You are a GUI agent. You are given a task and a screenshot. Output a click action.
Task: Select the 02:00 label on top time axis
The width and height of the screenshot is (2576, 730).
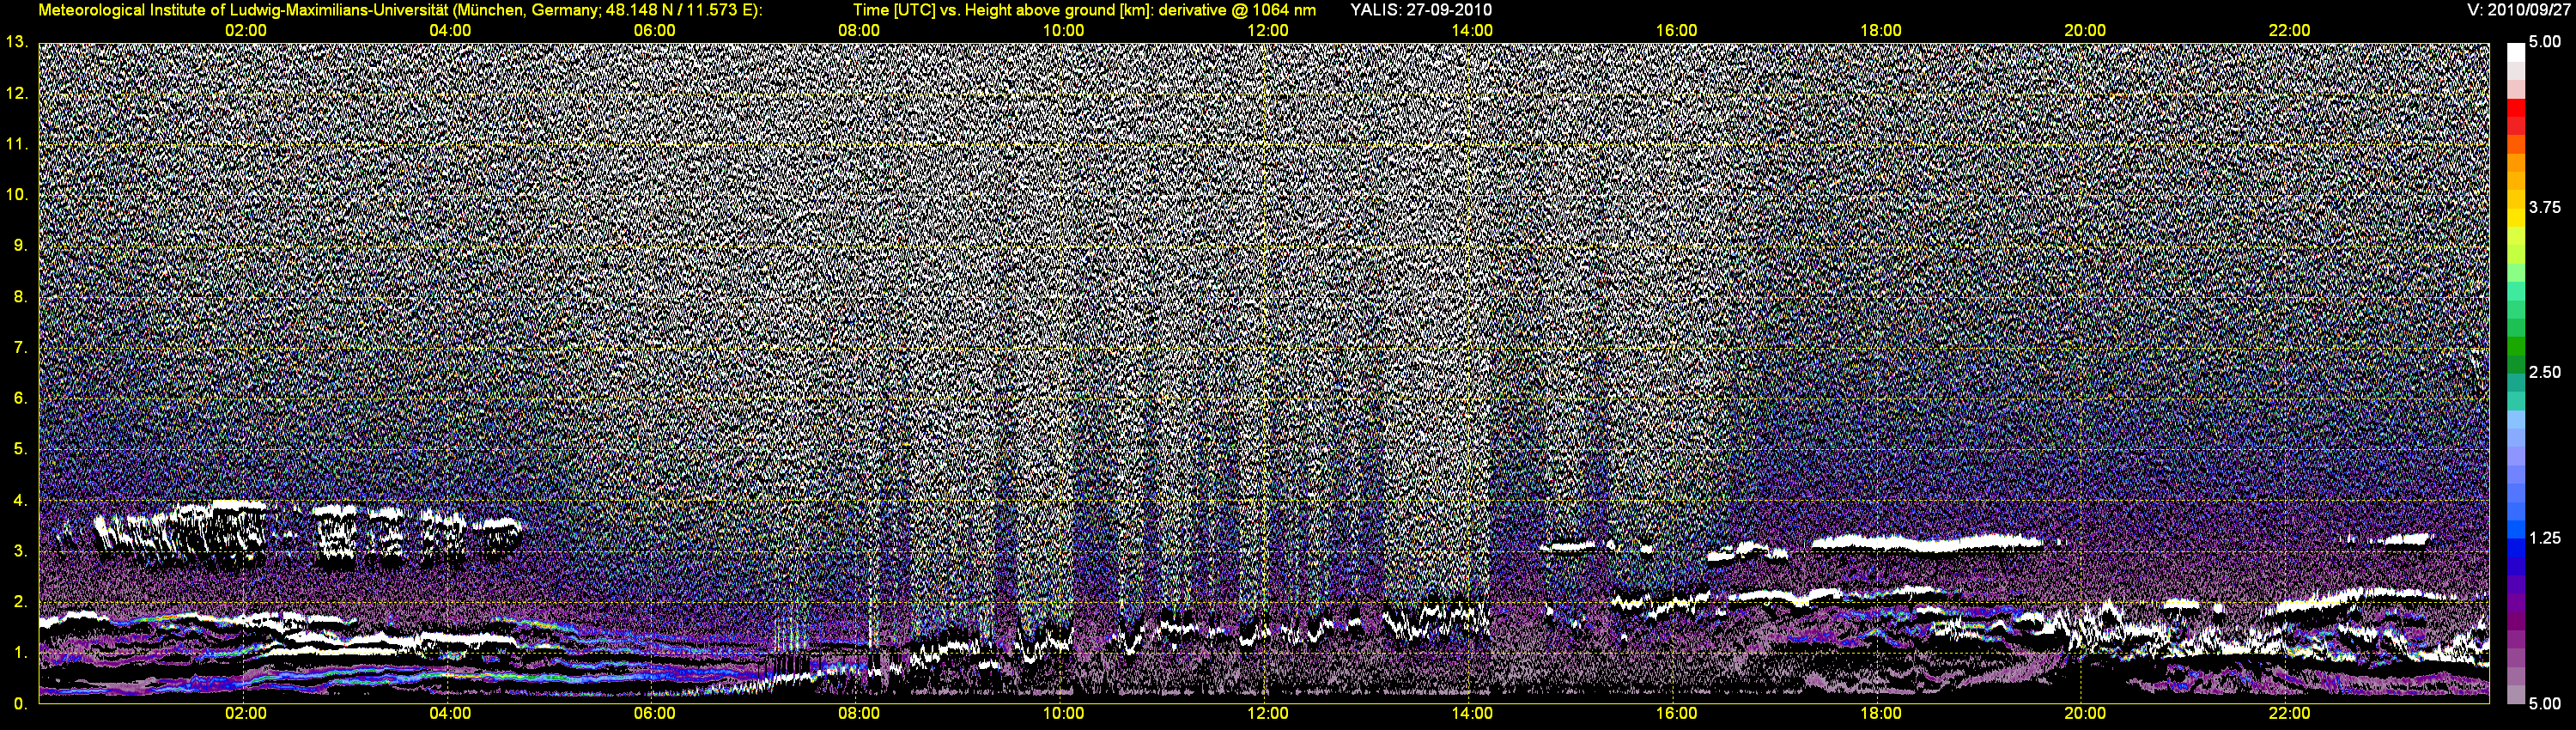pos(245,31)
